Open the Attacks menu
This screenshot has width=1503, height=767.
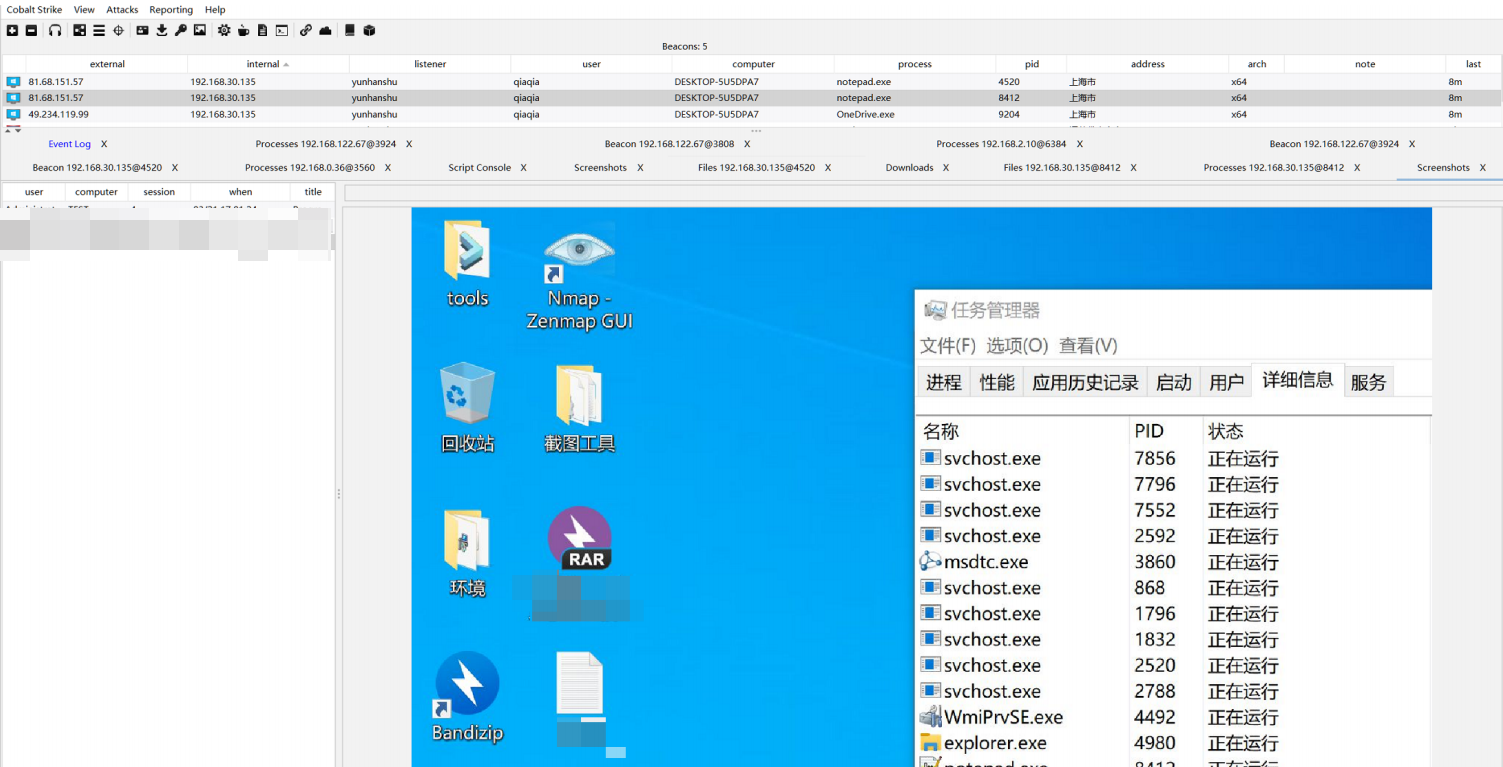tap(122, 10)
